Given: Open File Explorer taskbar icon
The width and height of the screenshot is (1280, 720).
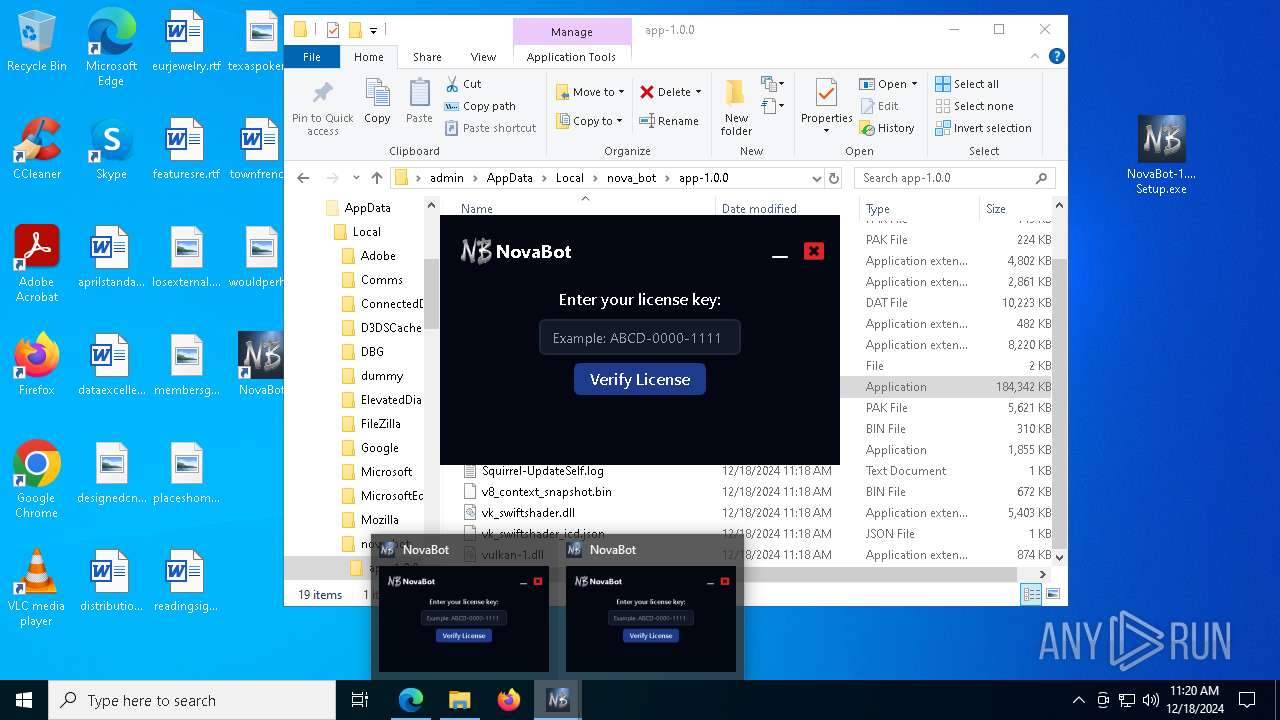Looking at the screenshot, I should coord(459,700).
